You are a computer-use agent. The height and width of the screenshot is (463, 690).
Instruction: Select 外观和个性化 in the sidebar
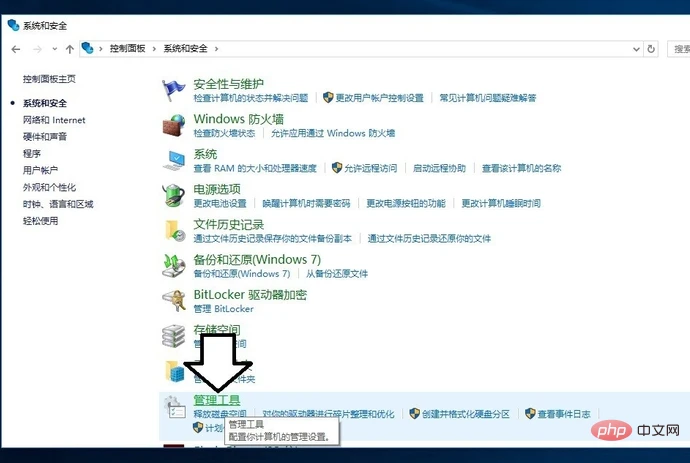click(49, 187)
